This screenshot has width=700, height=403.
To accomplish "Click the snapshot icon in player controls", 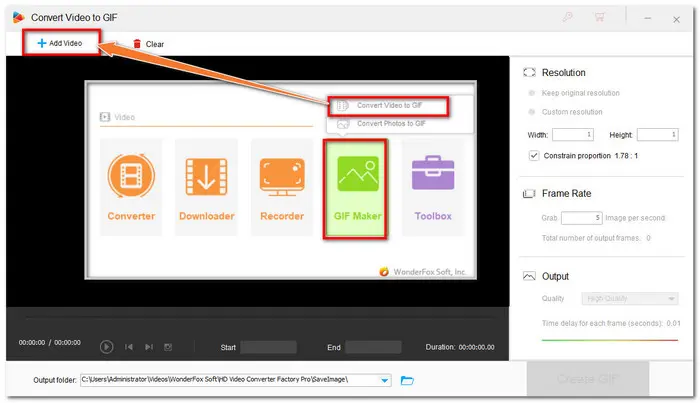I will [x=168, y=347].
